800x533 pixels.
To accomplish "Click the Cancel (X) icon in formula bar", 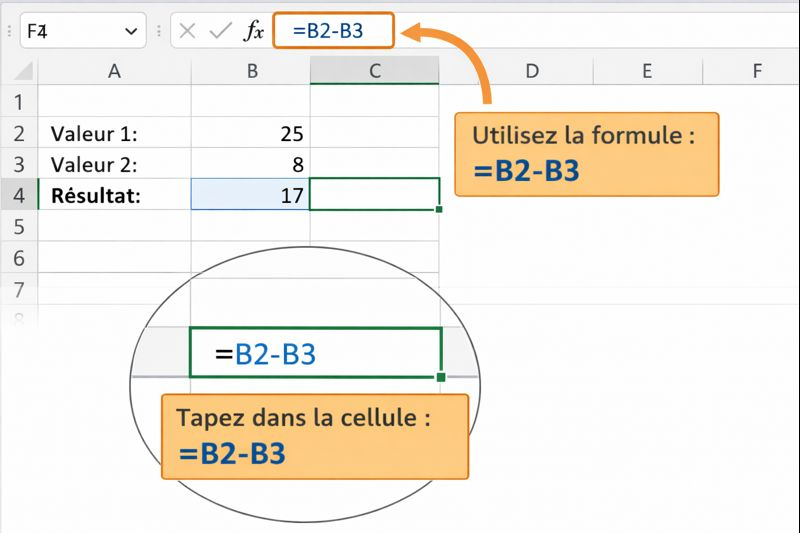I will pyautogui.click(x=187, y=31).
